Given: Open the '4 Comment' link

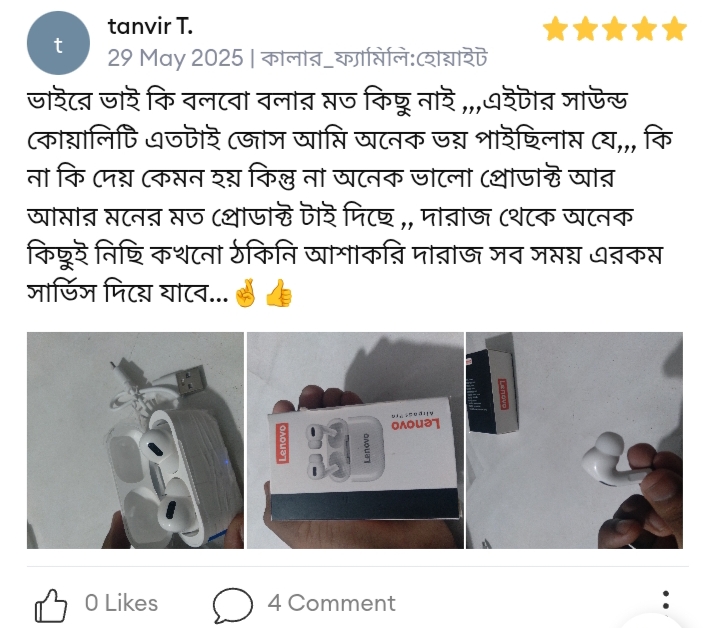Looking at the screenshot, I should [x=331, y=603].
